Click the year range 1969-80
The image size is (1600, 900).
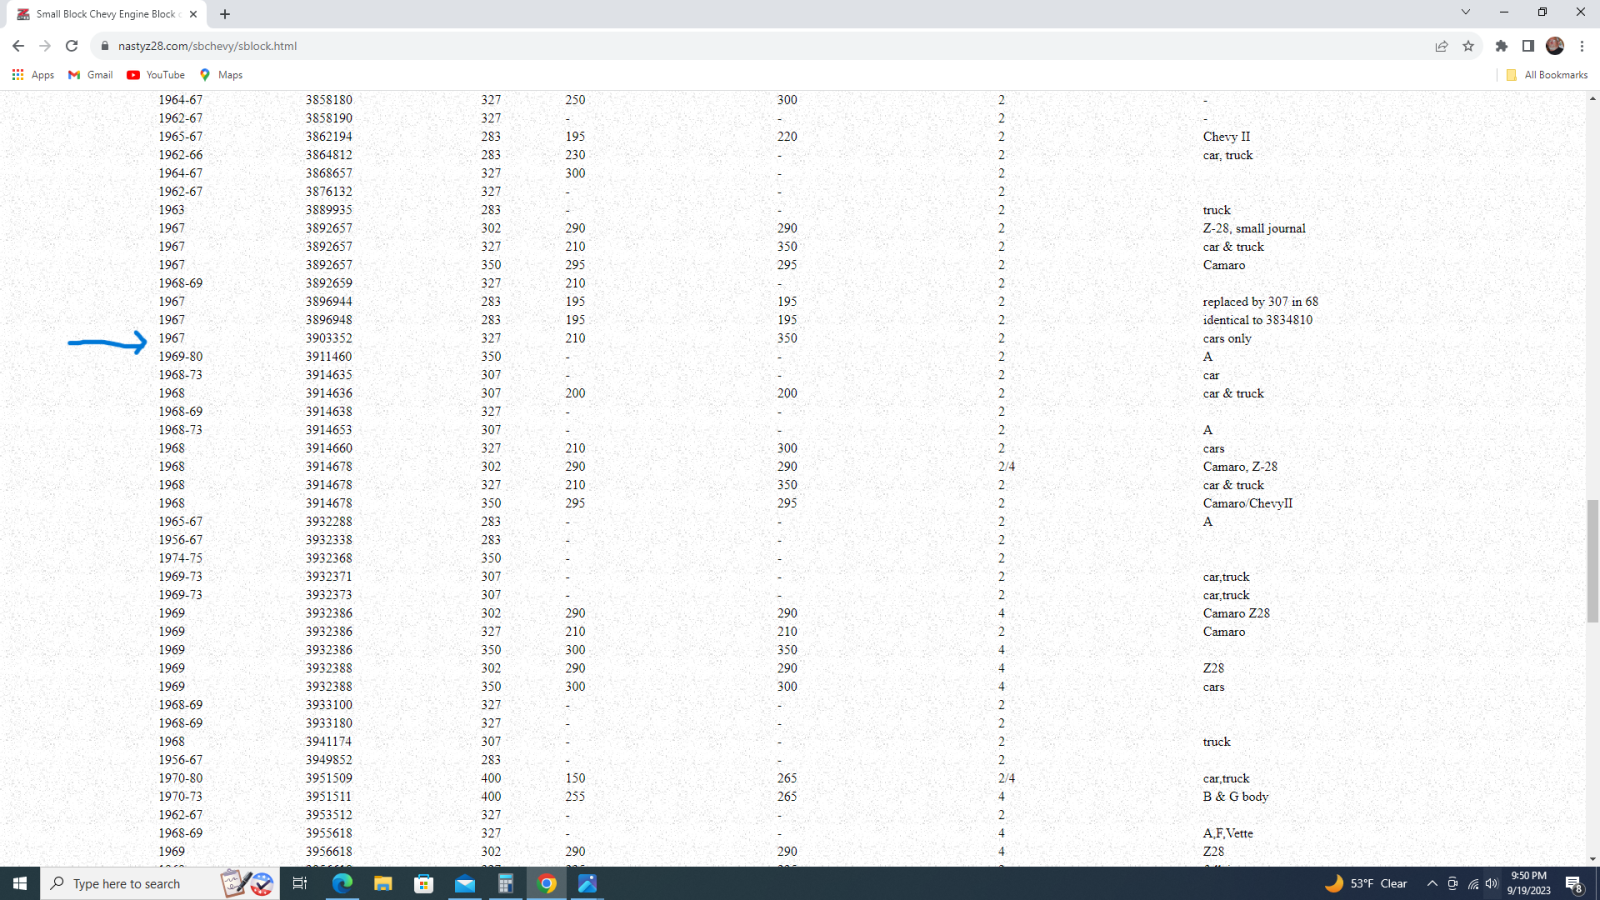(x=180, y=356)
